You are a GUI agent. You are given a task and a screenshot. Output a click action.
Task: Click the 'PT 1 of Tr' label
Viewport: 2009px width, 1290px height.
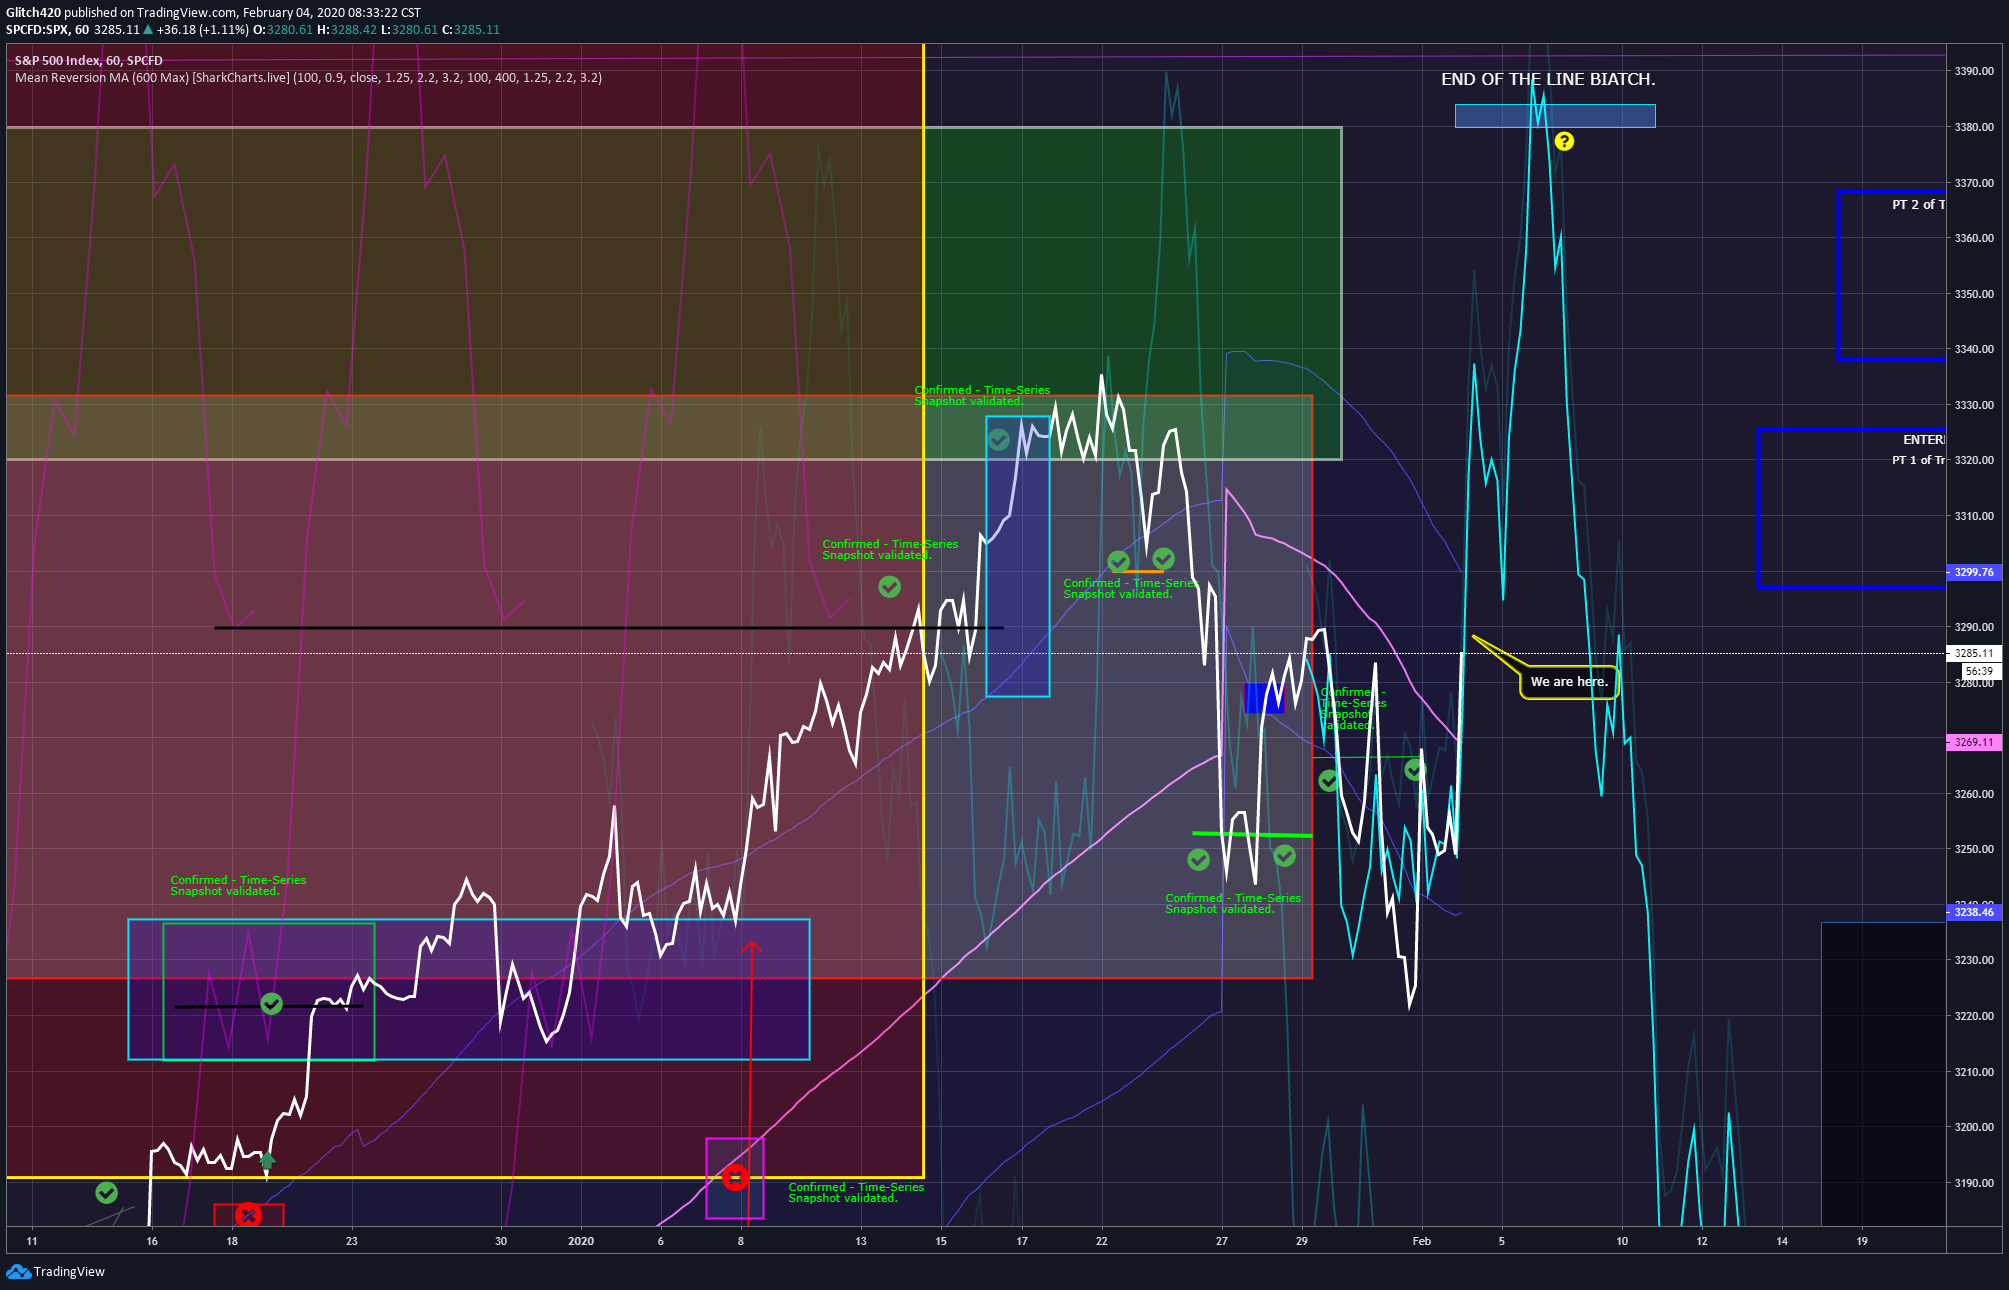tap(1918, 460)
